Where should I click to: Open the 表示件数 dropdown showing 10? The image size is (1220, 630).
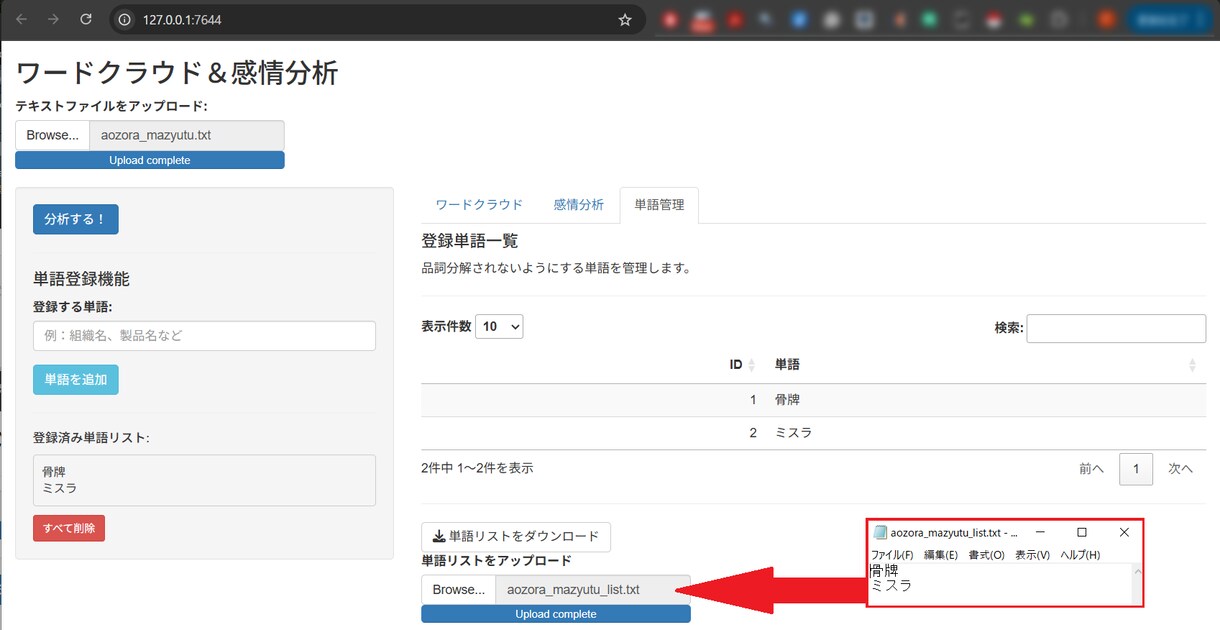(499, 326)
